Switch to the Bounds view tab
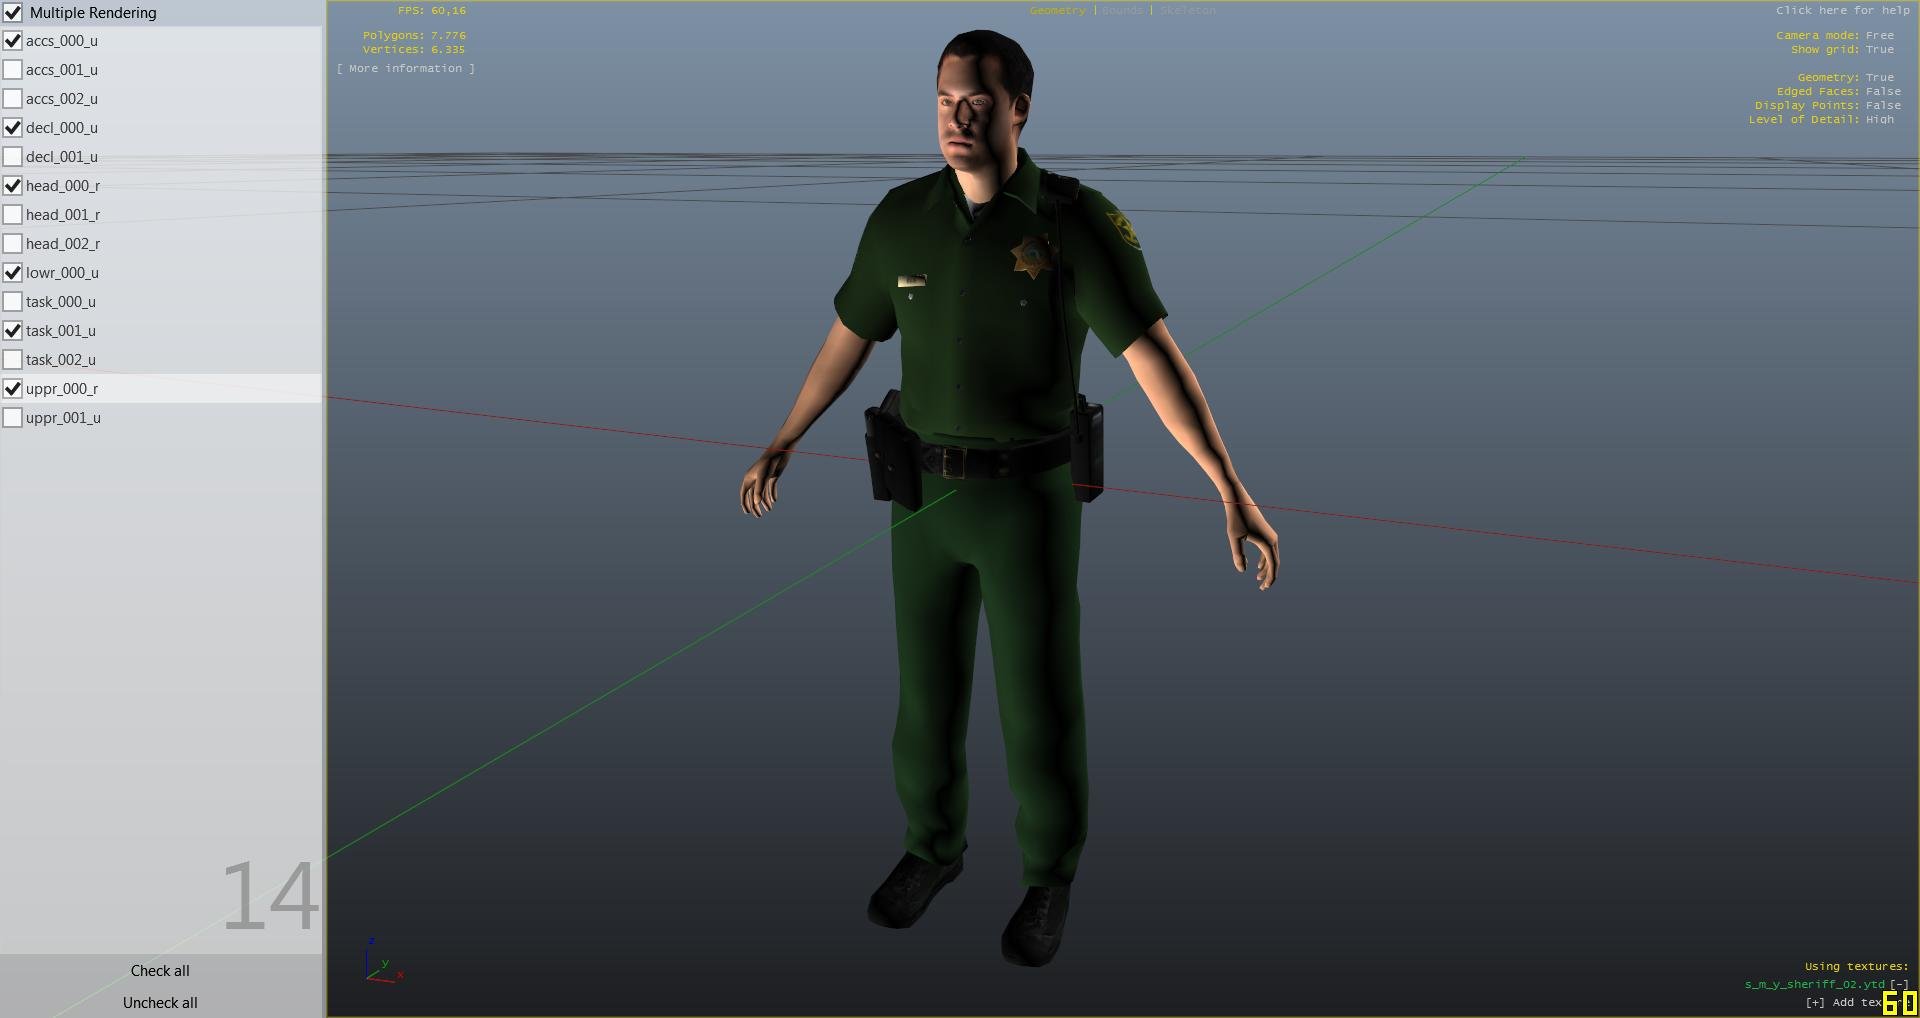 (1122, 10)
